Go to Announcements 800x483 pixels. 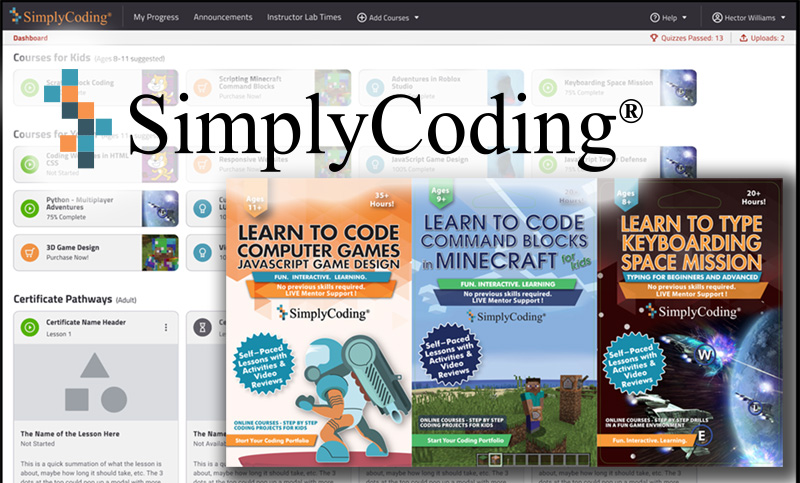222,17
